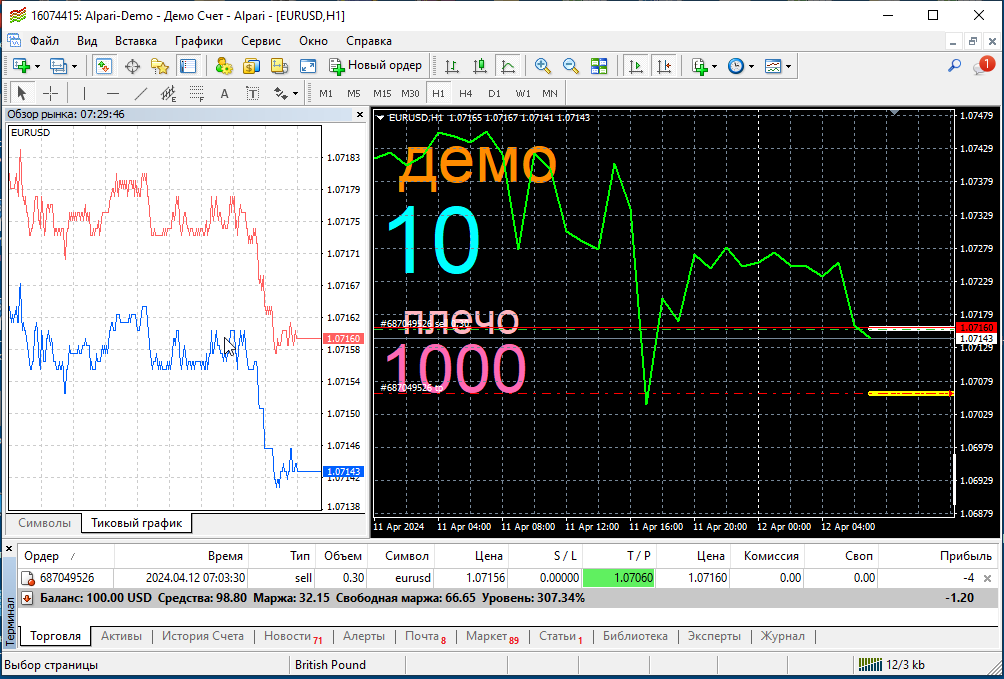Open the Новости tab
1004x679 pixels.
(x=292, y=636)
